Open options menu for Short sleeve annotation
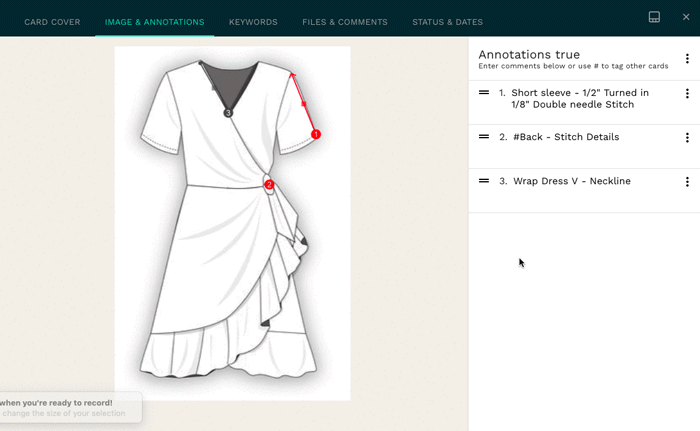 pyautogui.click(x=687, y=94)
